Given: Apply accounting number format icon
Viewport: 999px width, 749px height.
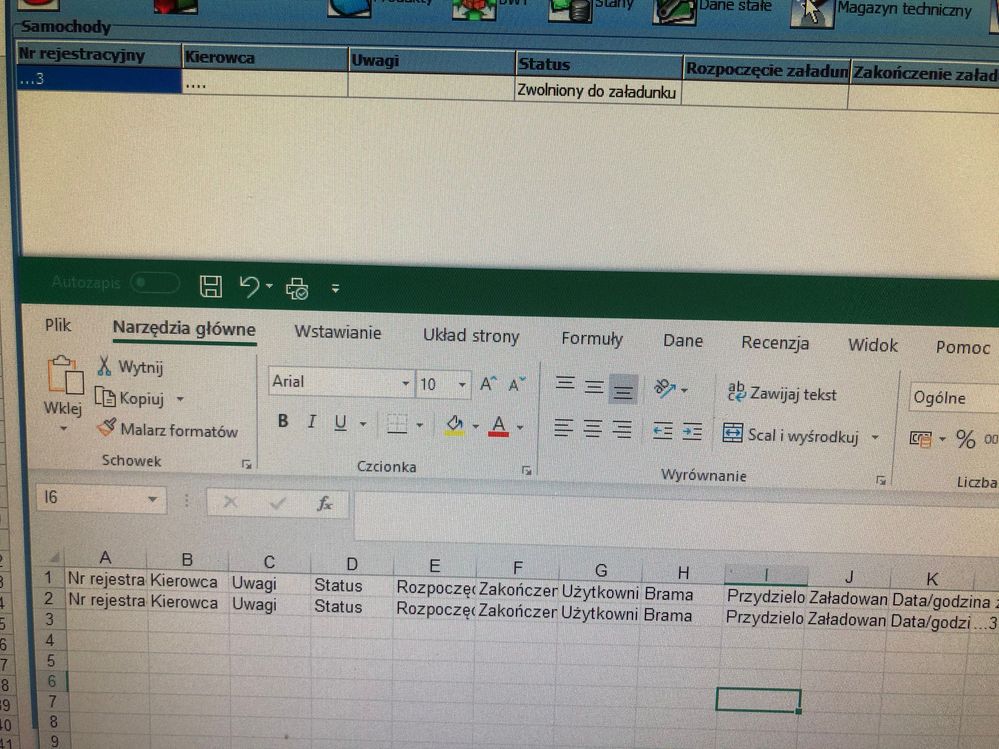Looking at the screenshot, I should (921, 438).
